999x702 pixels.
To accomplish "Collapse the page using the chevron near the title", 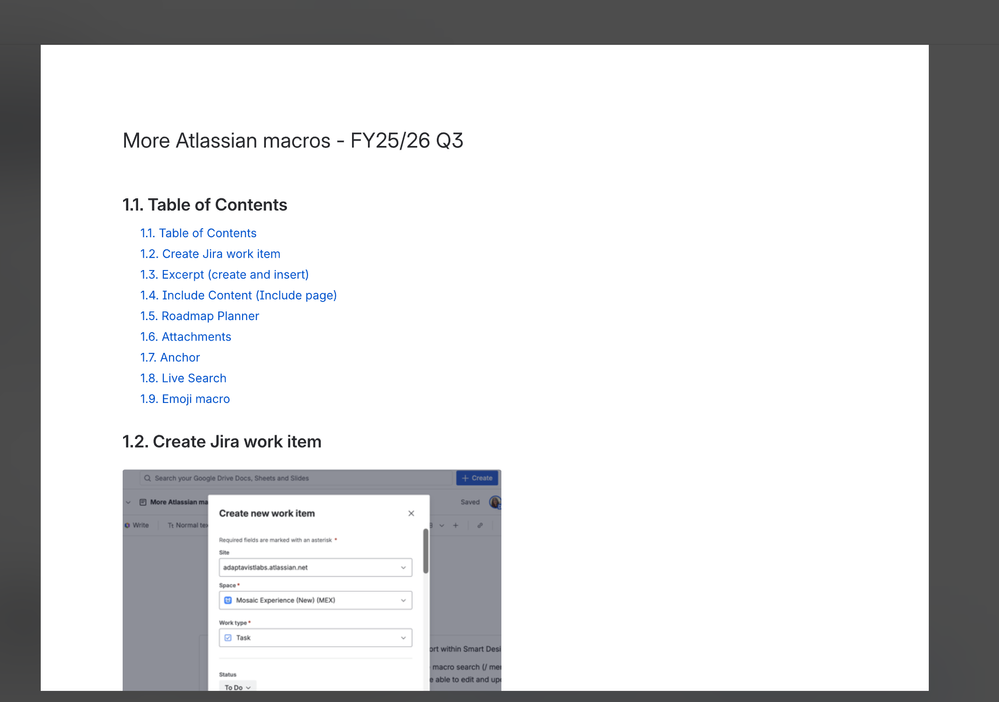I will 127,502.
